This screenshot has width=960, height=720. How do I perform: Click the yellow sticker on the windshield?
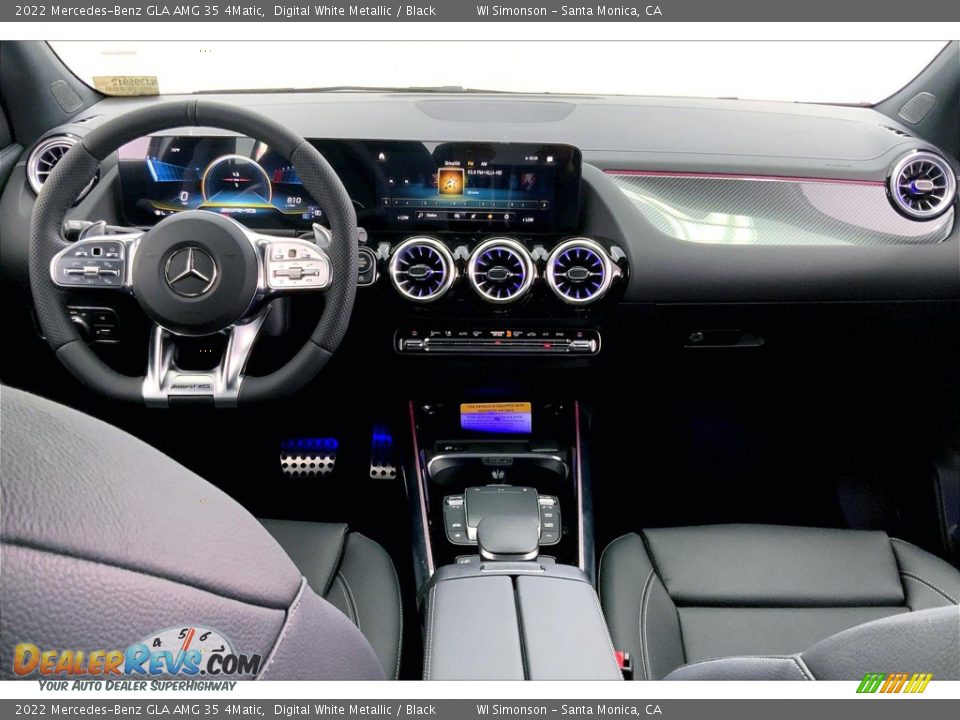[127, 85]
